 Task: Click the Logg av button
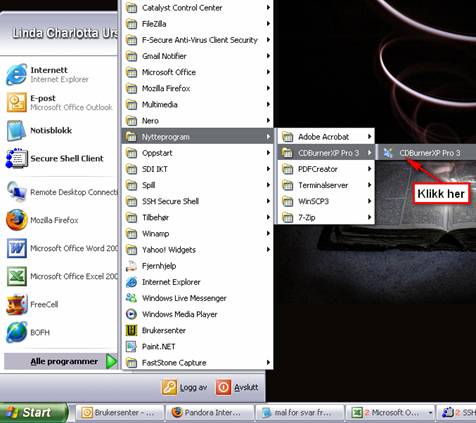pyautogui.click(x=185, y=387)
